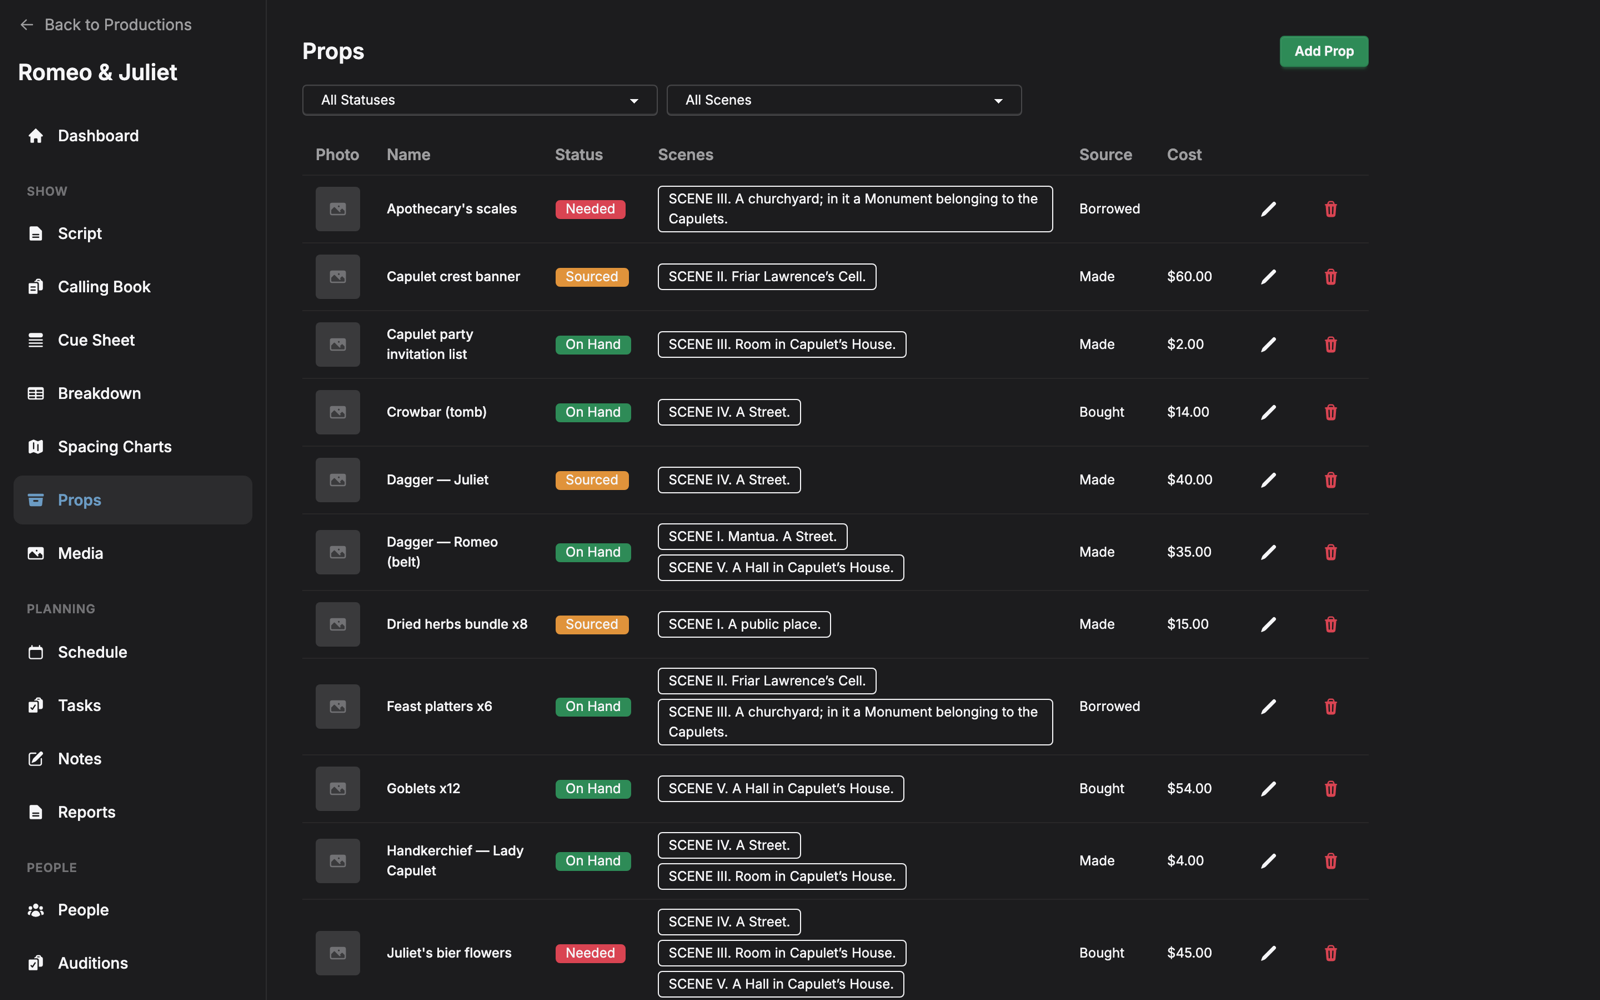Edit the Feast platters x6 prop
The image size is (1600, 1000).
[1268, 706]
